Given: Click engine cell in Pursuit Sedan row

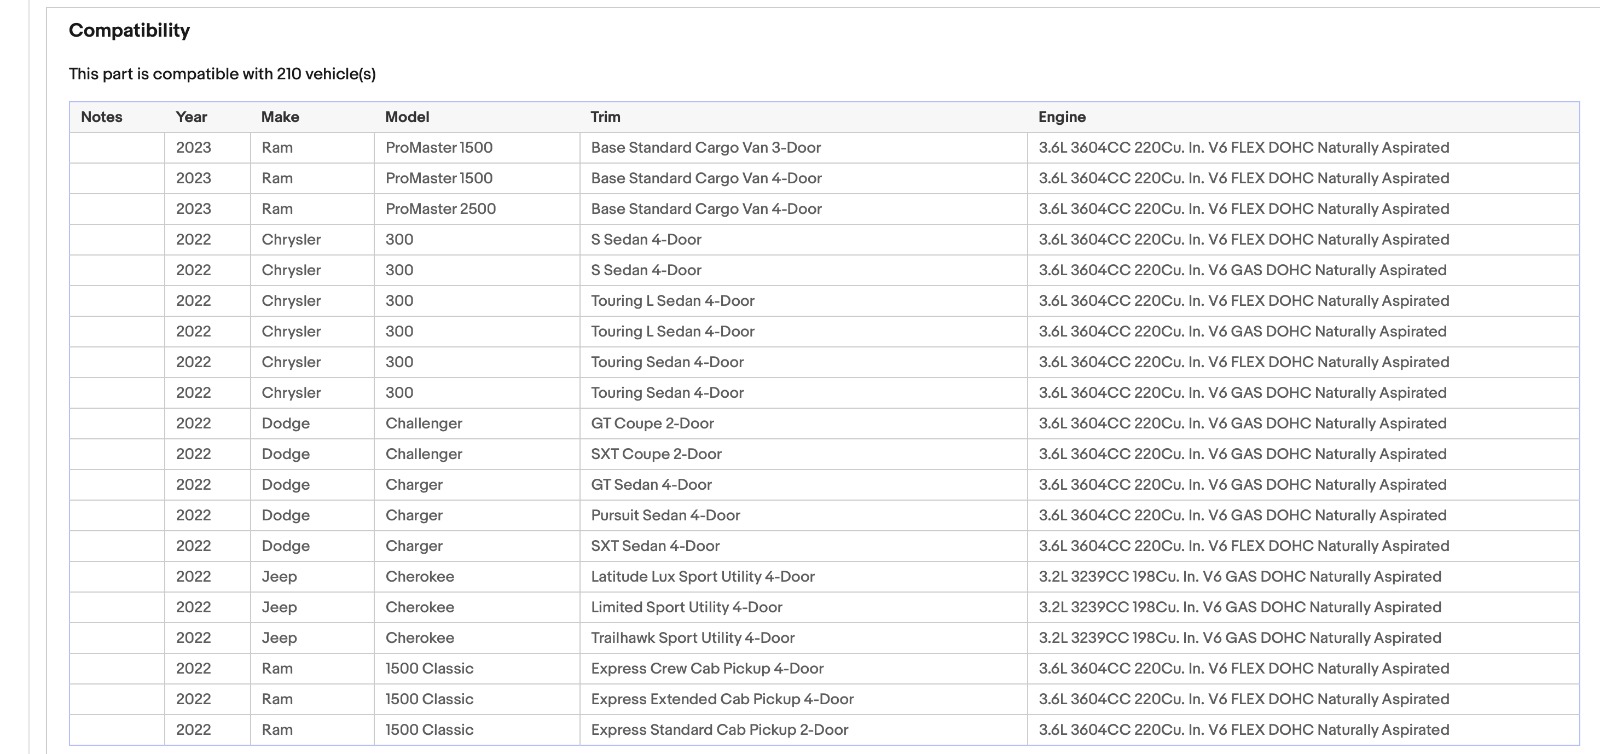Looking at the screenshot, I should point(1303,515).
